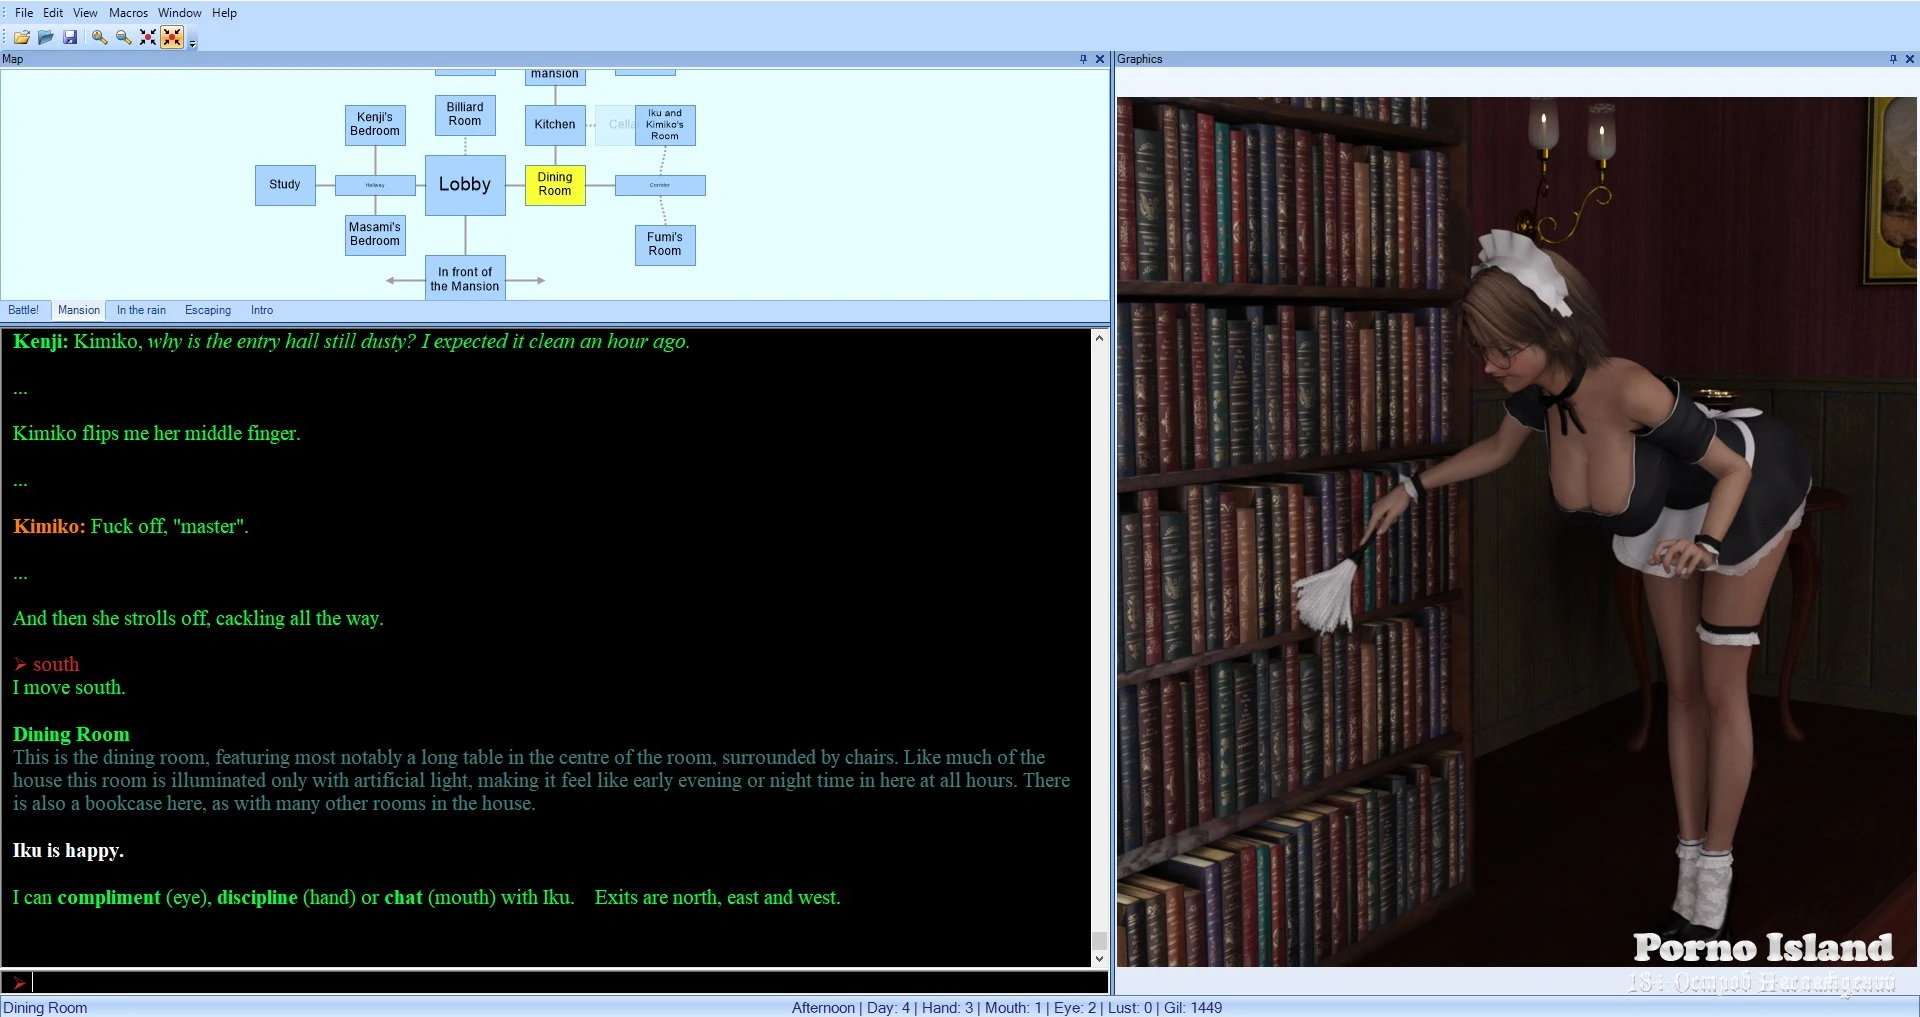Open the Macros menu
The height and width of the screenshot is (1017, 1920).
pyautogui.click(x=128, y=13)
